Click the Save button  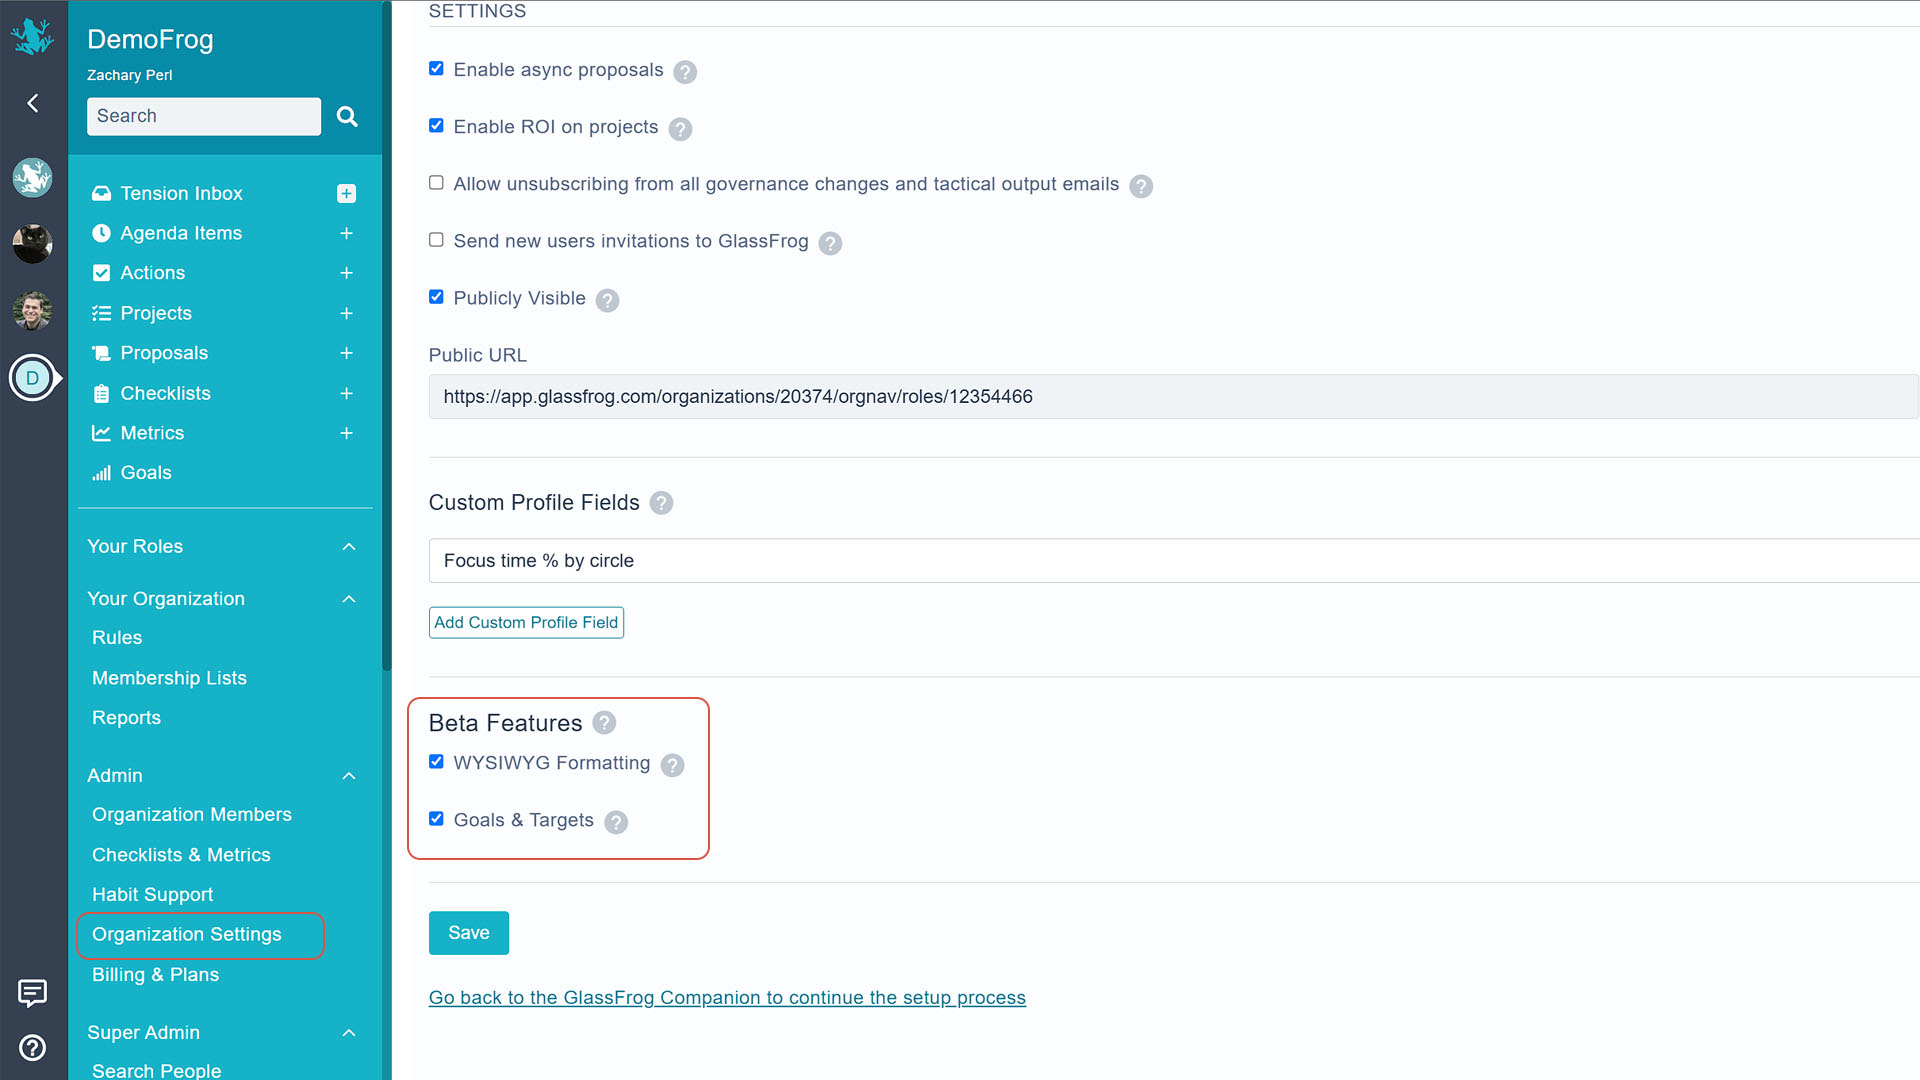click(x=468, y=933)
